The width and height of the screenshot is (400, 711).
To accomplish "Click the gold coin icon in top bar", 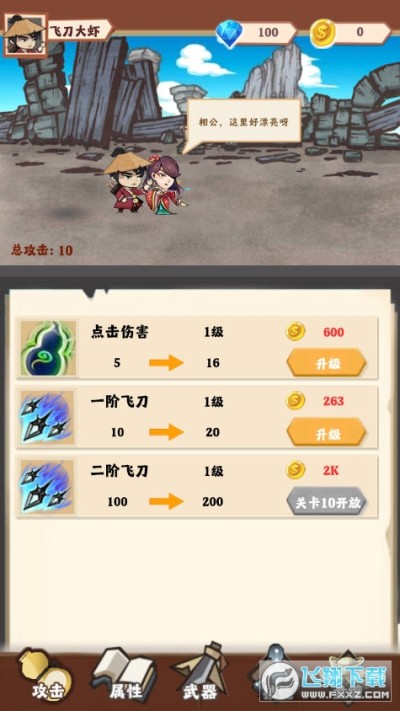I will 322,33.
